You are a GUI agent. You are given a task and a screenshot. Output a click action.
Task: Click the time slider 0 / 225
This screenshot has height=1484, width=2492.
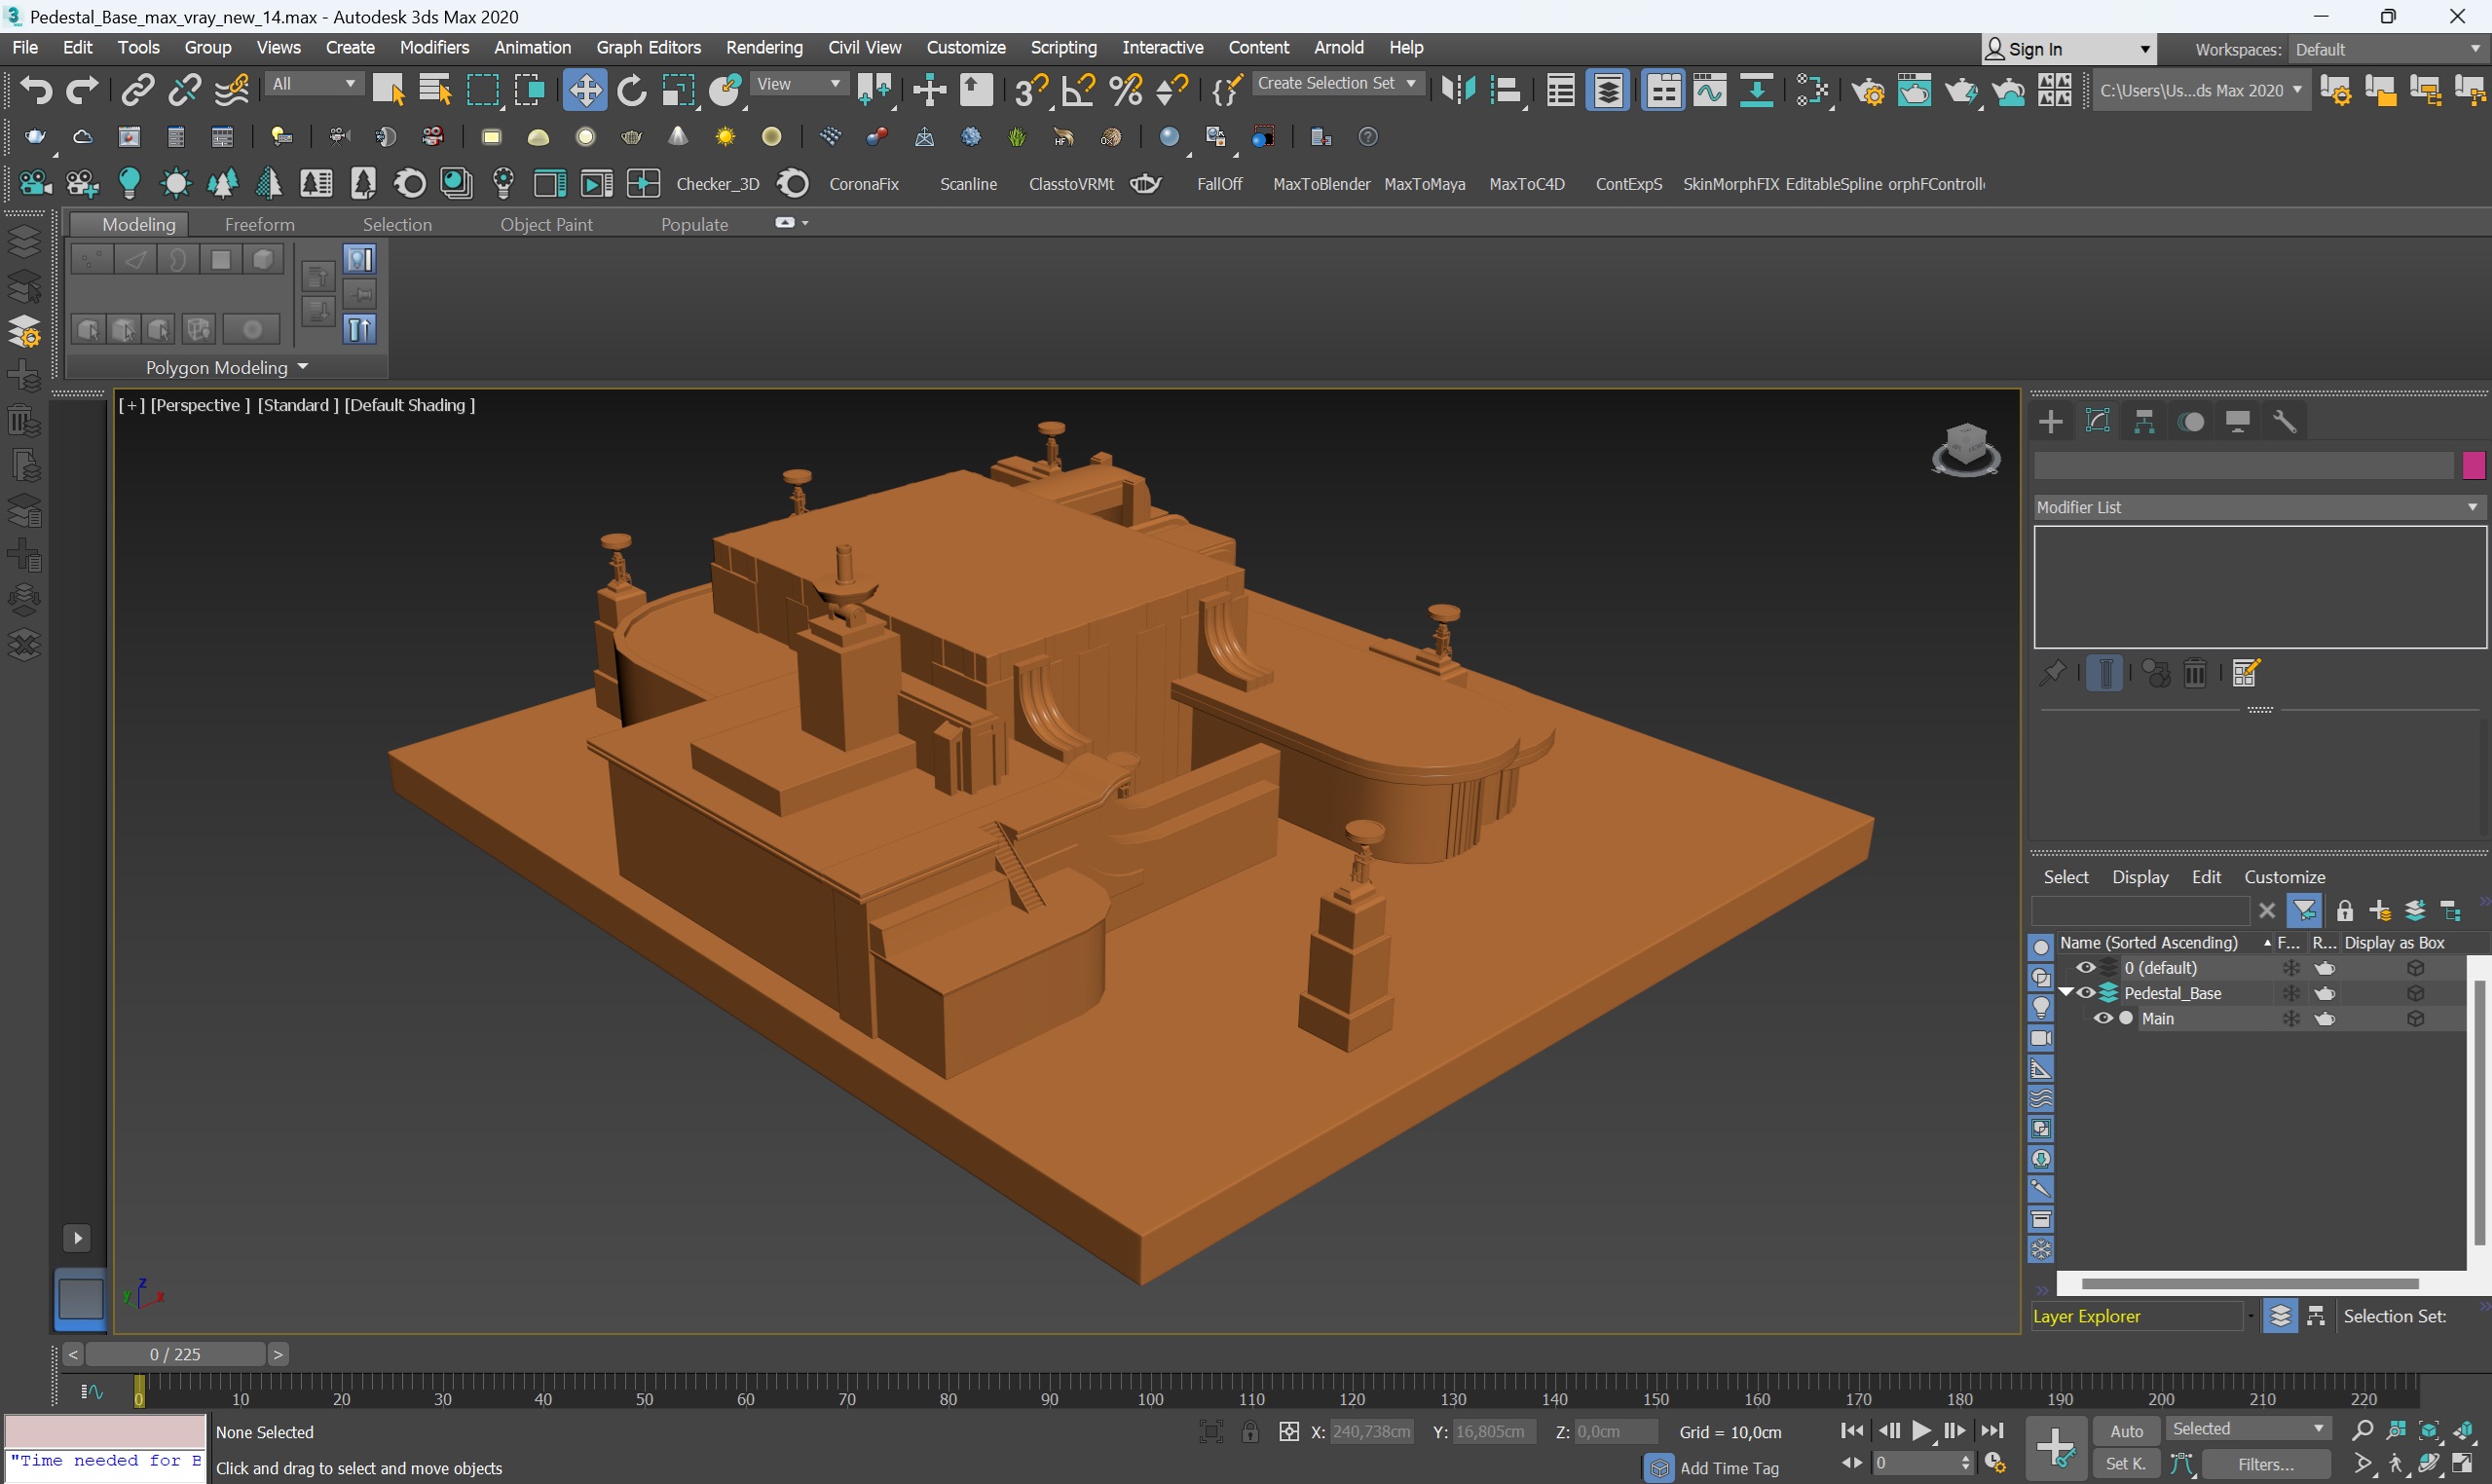click(175, 1354)
